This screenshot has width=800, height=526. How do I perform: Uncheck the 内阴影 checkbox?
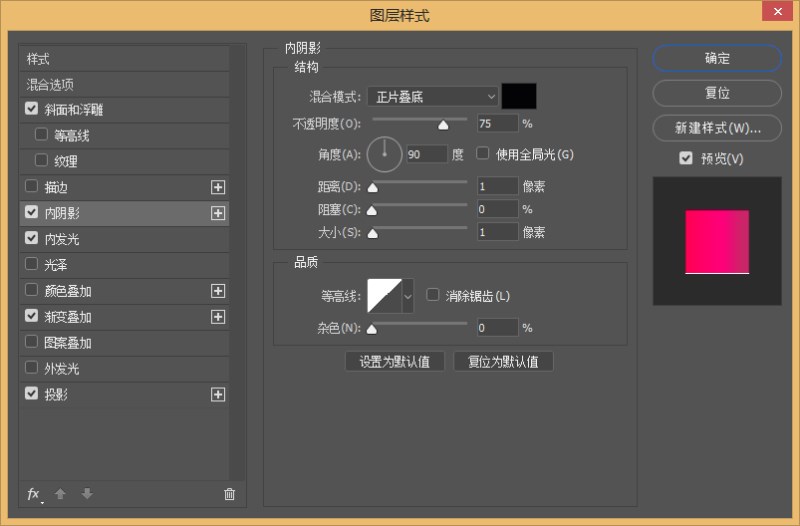click(32, 212)
